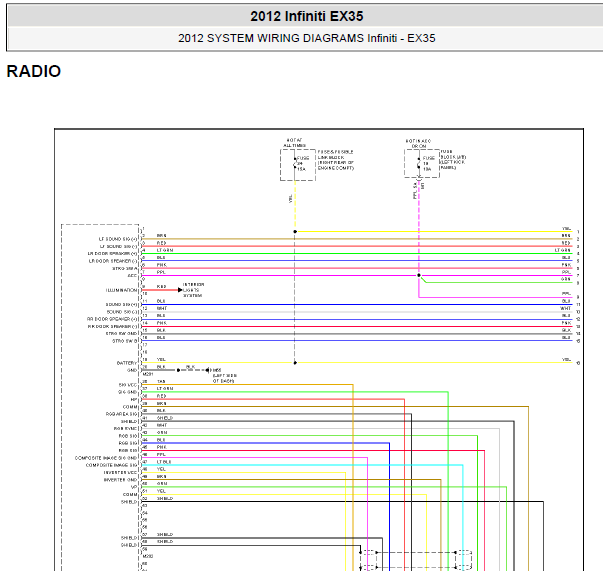Click the "YEL" label at pin 19
The height and width of the screenshot is (571, 603).
coord(161,360)
